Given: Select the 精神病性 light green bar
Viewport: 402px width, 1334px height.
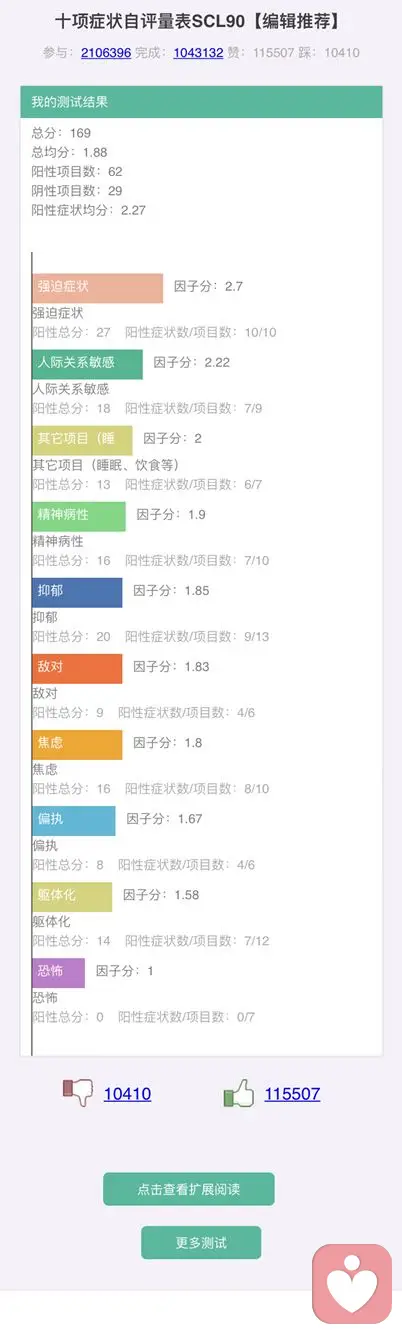Looking at the screenshot, I should [x=79, y=516].
